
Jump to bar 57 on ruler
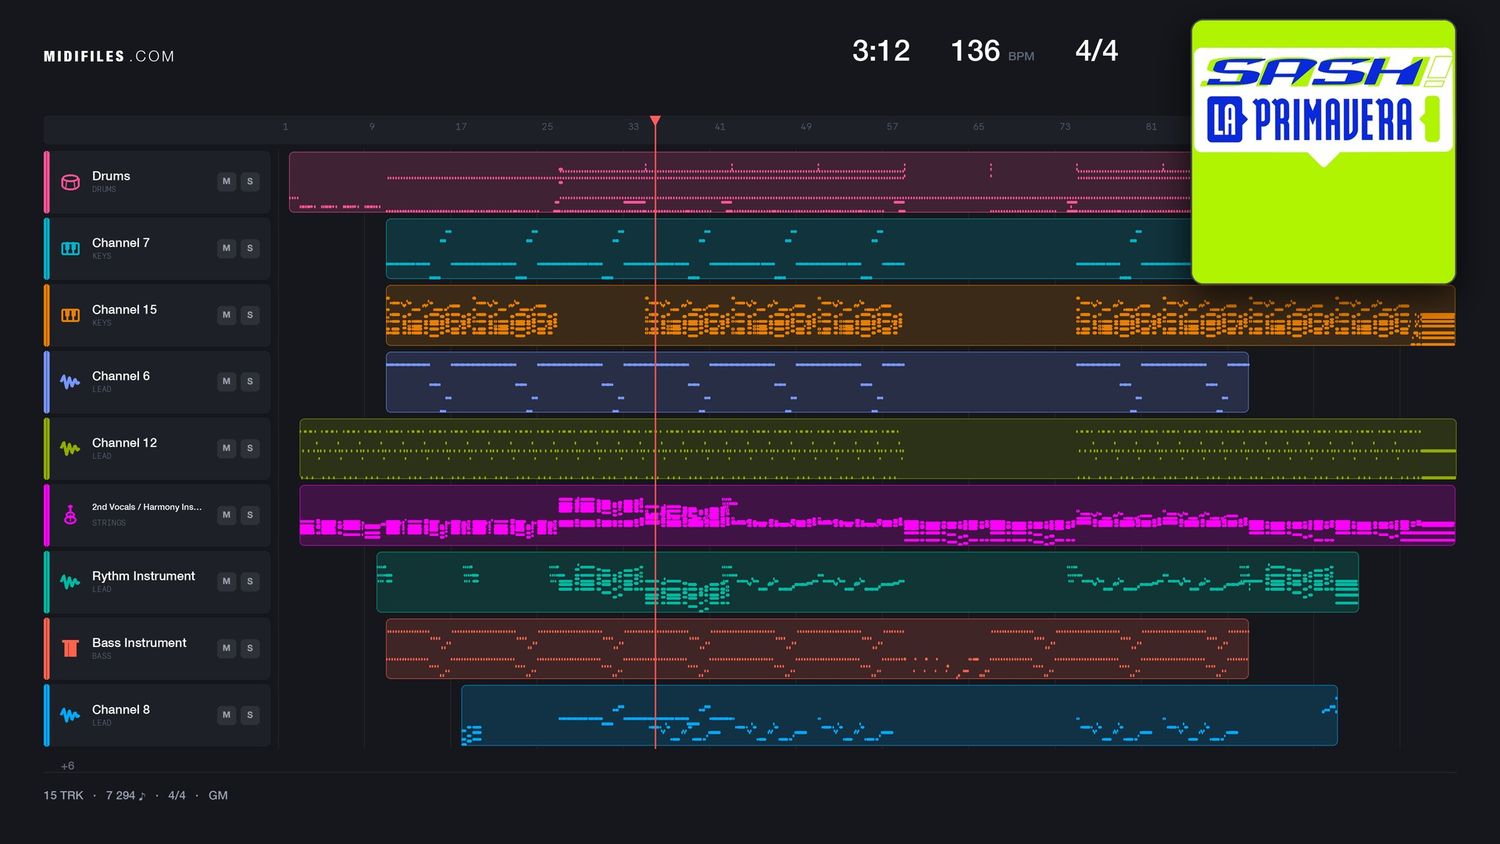pos(892,127)
